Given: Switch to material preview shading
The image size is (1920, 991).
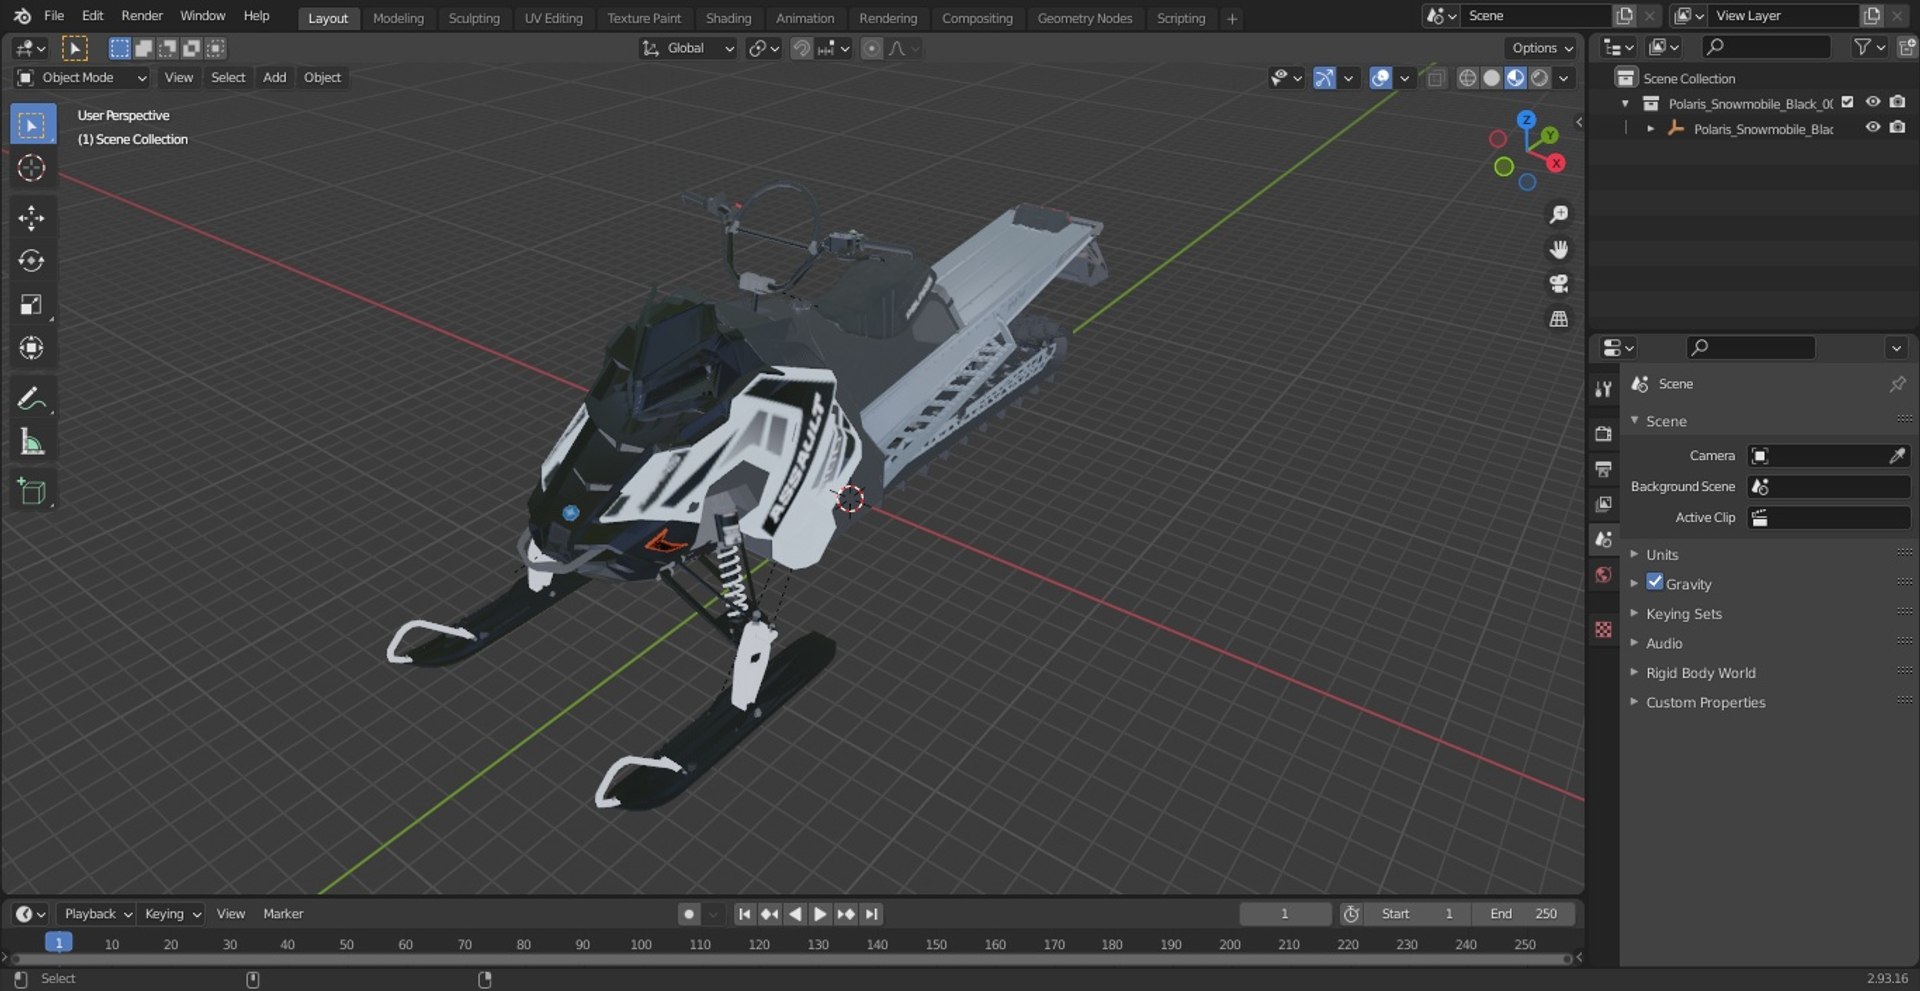Looking at the screenshot, I should (x=1515, y=78).
